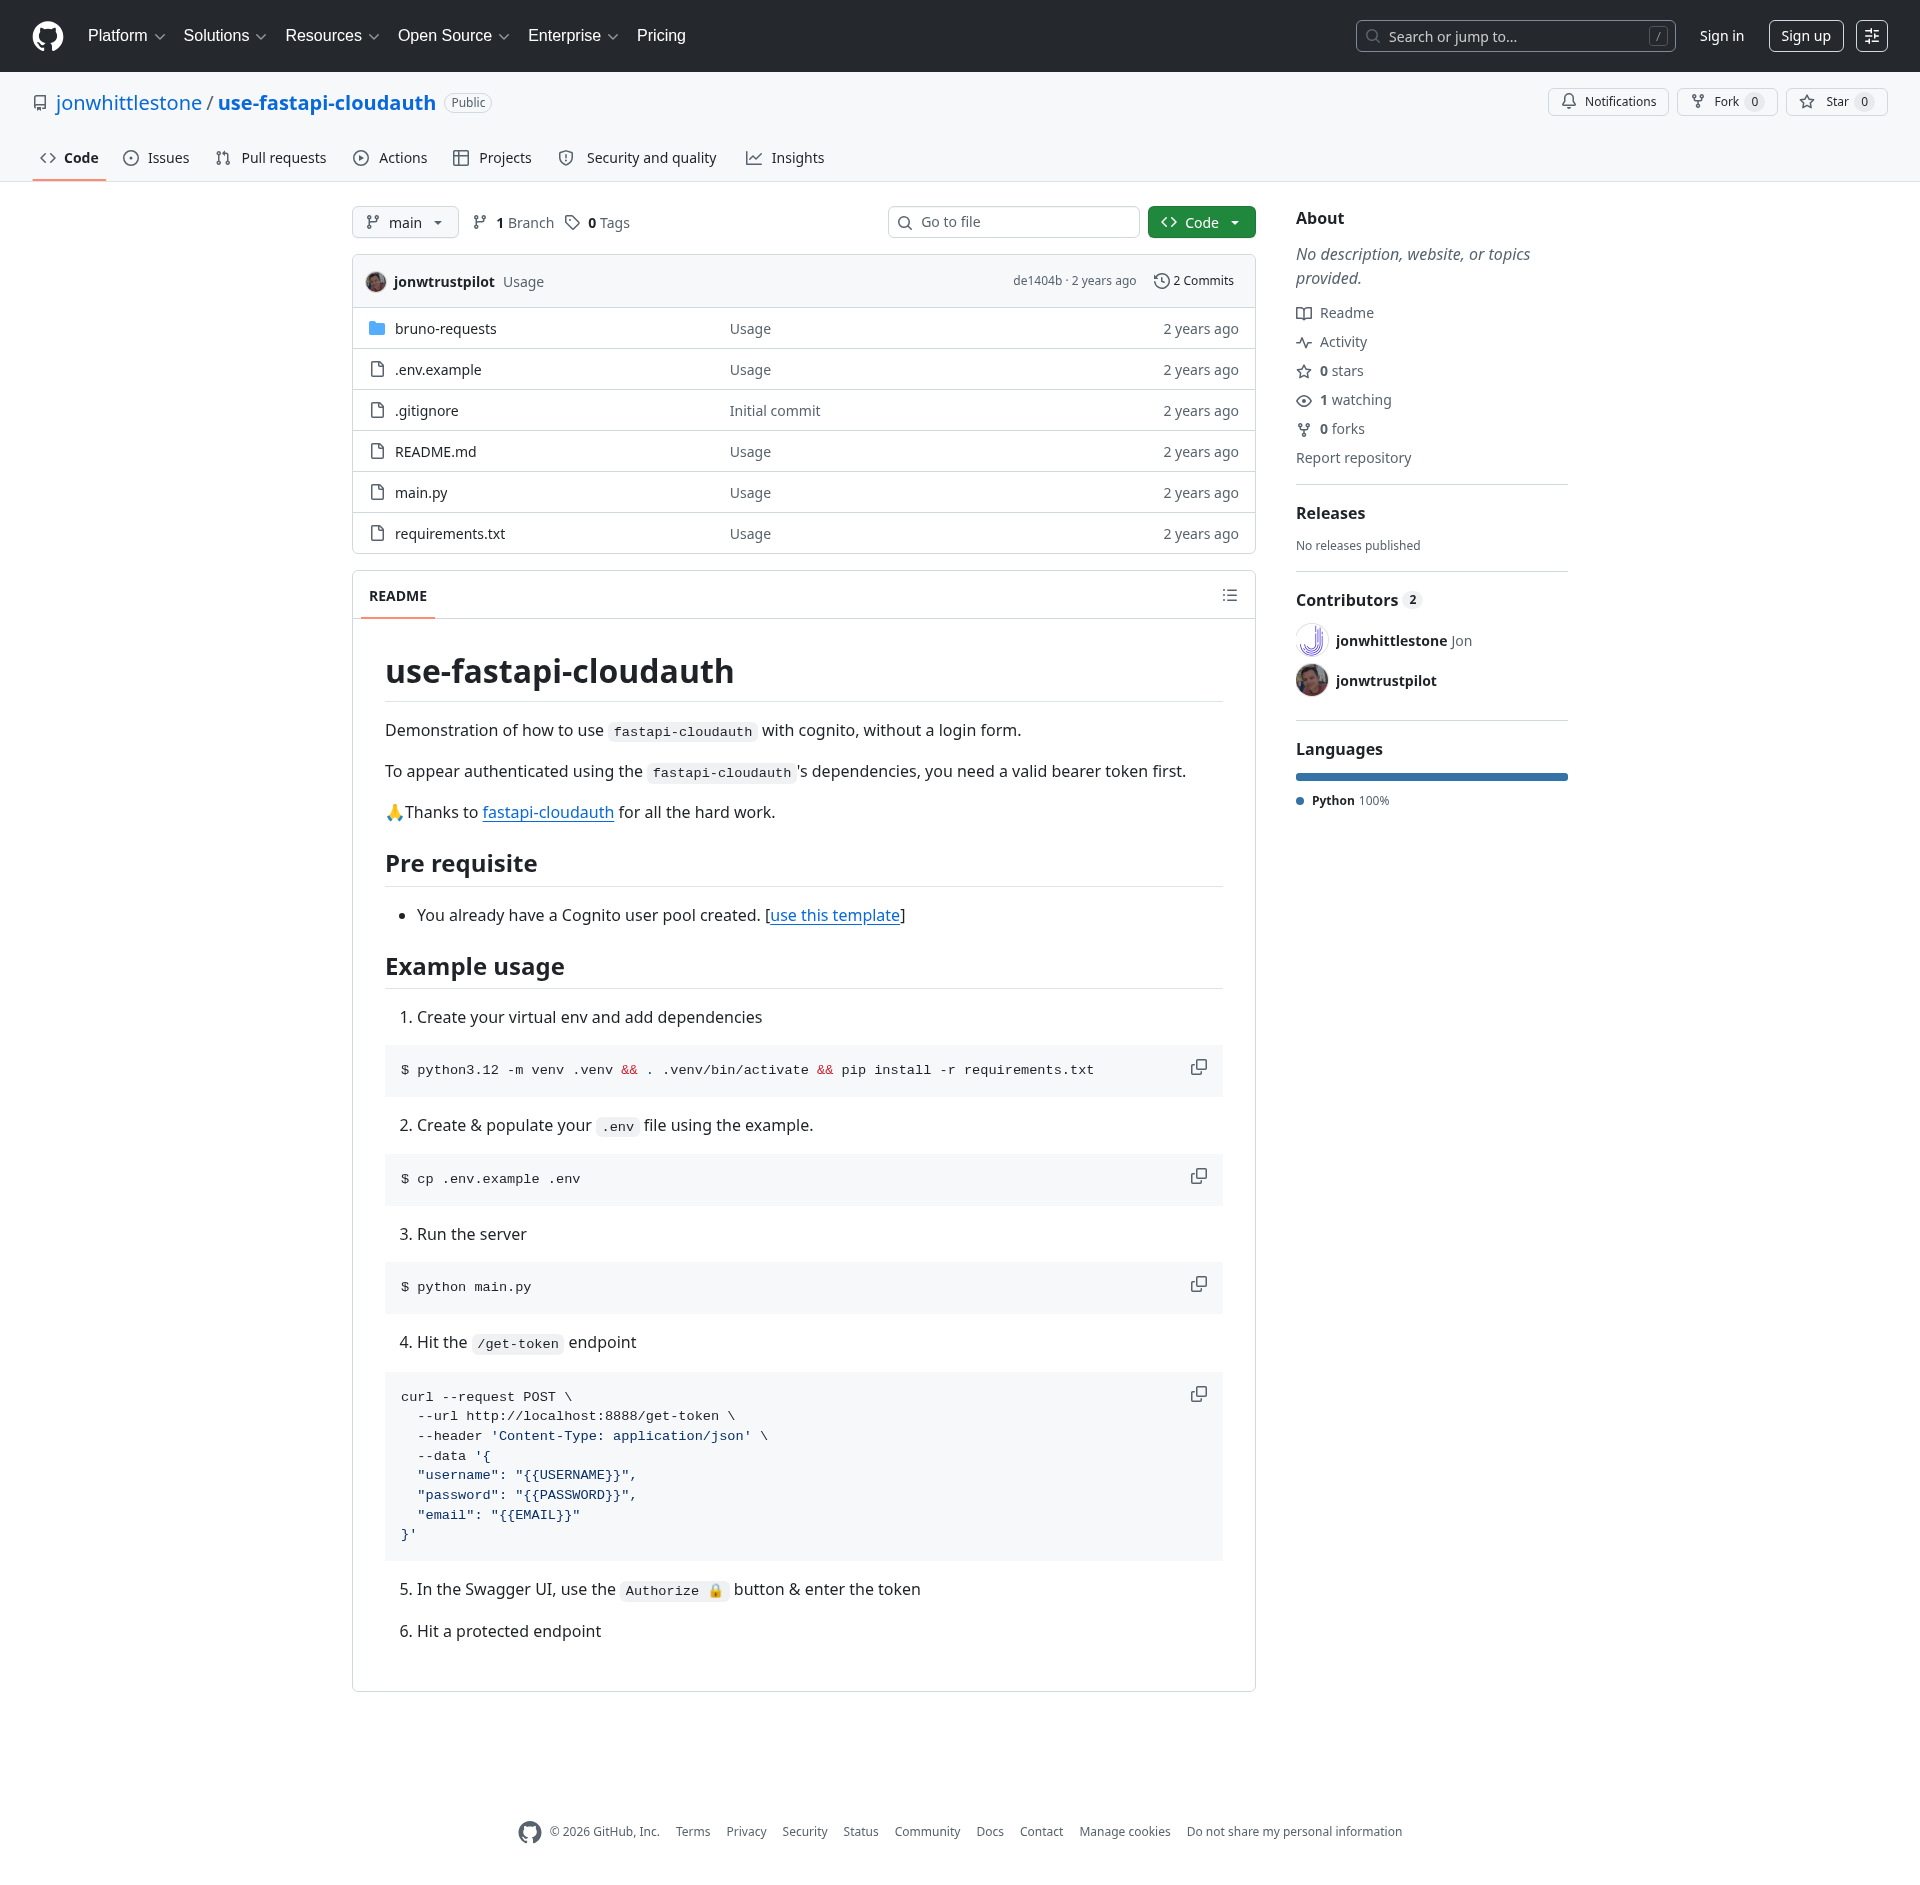This screenshot has height=1885, width=1920.
Task: Expand the Solutions menu
Action: (x=225, y=36)
